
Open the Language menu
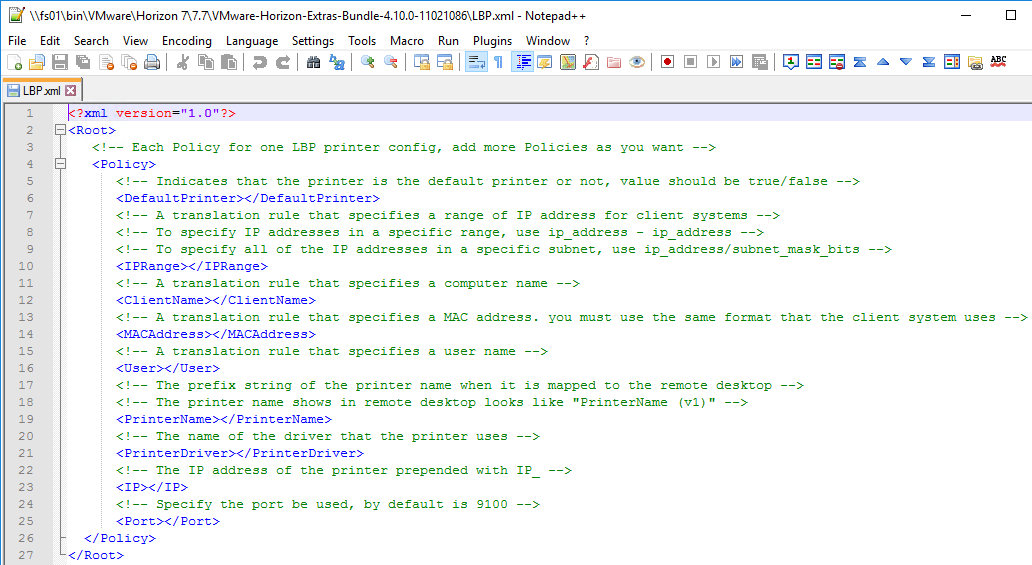pyautogui.click(x=252, y=41)
